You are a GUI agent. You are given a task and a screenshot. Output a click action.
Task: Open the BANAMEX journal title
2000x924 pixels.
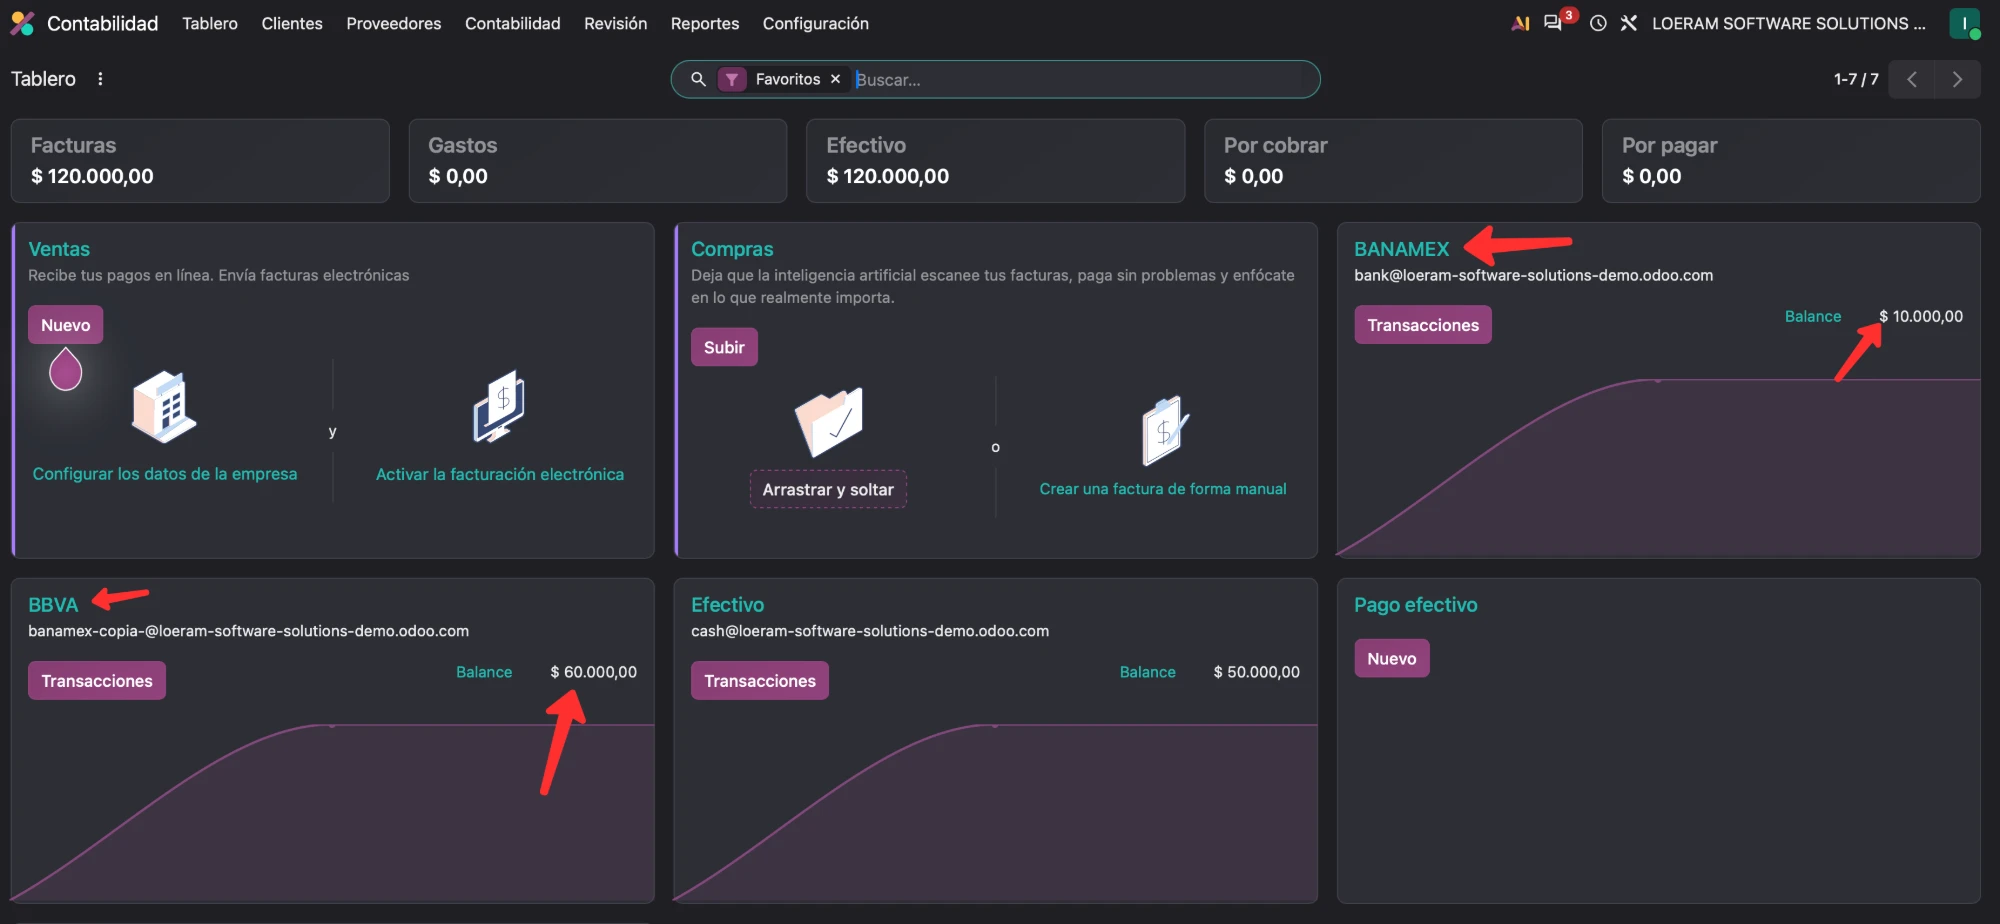pos(1402,249)
